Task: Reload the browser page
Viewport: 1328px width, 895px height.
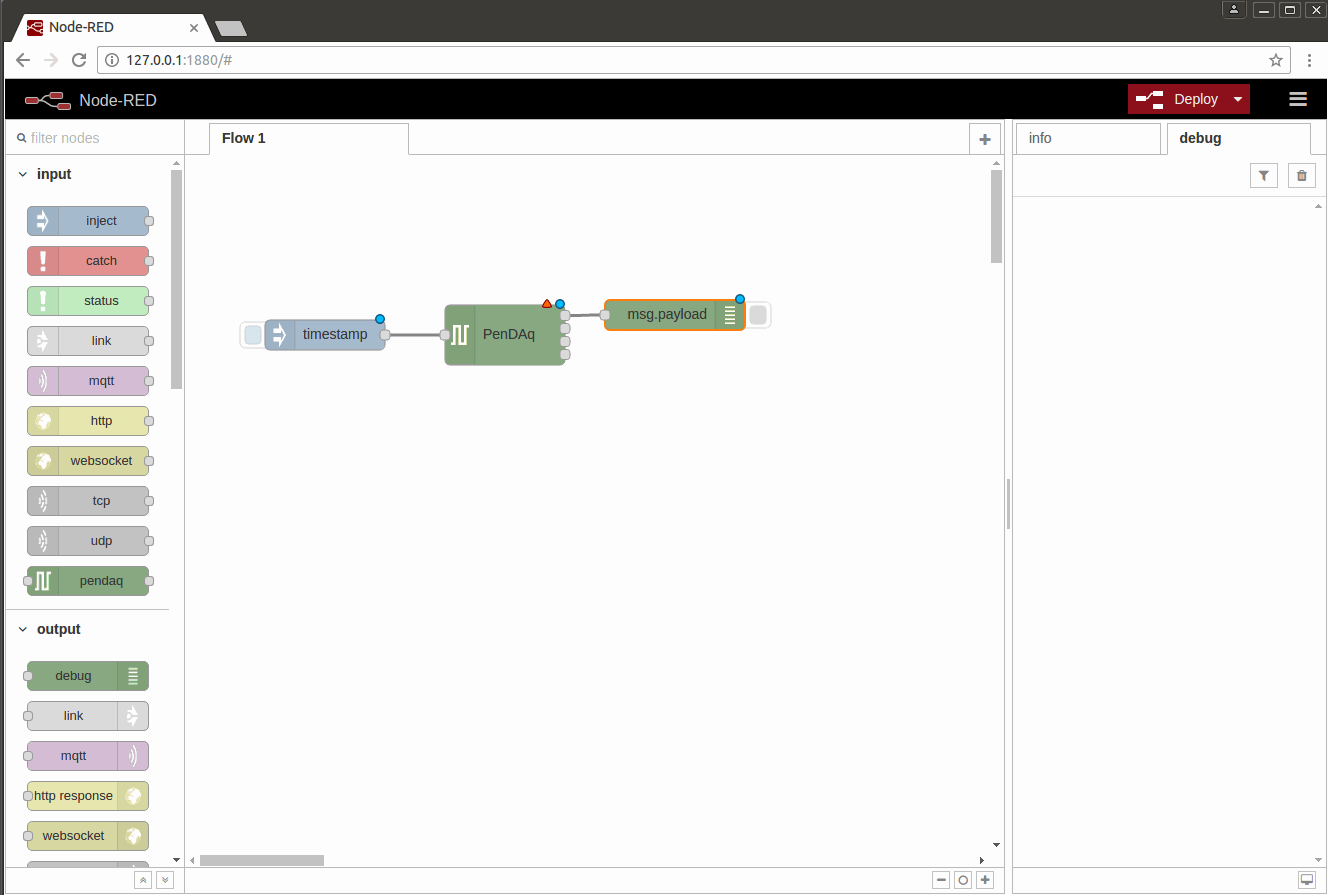Action: coord(79,60)
